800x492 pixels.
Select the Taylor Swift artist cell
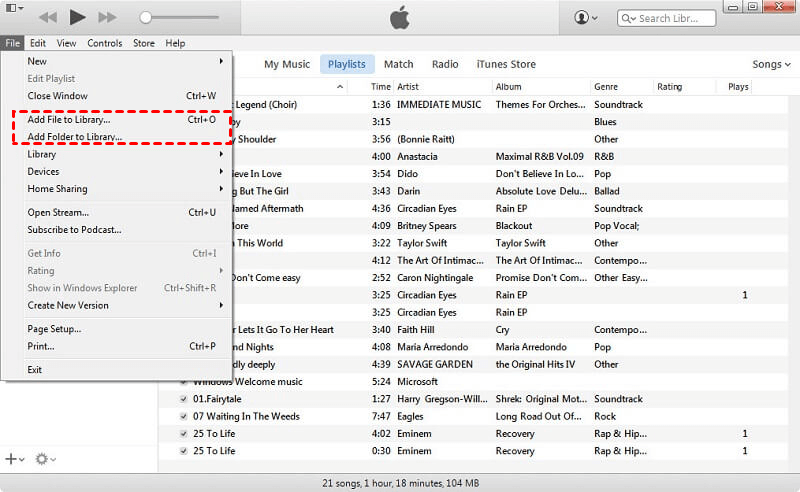[422, 243]
